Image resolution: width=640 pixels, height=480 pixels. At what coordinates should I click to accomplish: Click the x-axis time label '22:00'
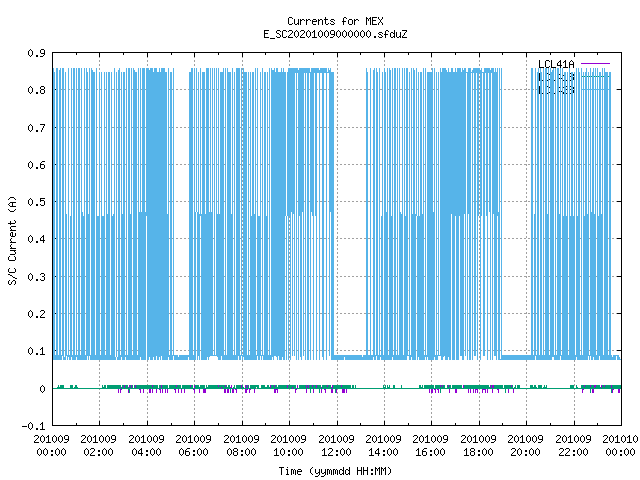573,452
